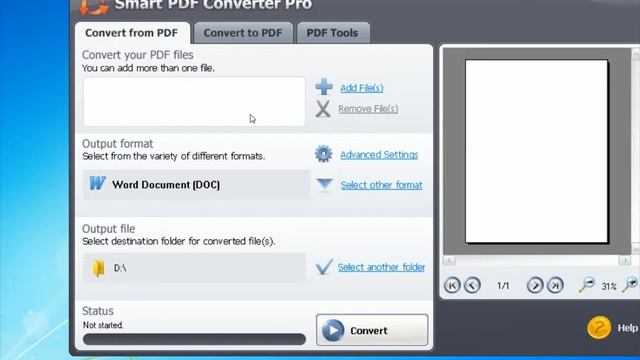Click the blue plus Add File(s) icon
The width and height of the screenshot is (640, 360).
[324, 87]
